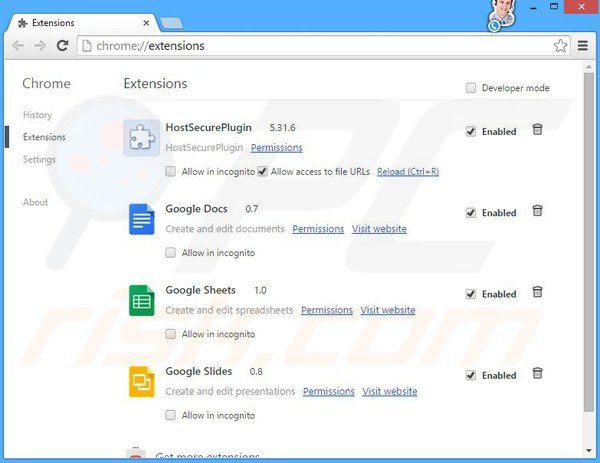Open the Chrome hamburger menu

(x=583, y=45)
